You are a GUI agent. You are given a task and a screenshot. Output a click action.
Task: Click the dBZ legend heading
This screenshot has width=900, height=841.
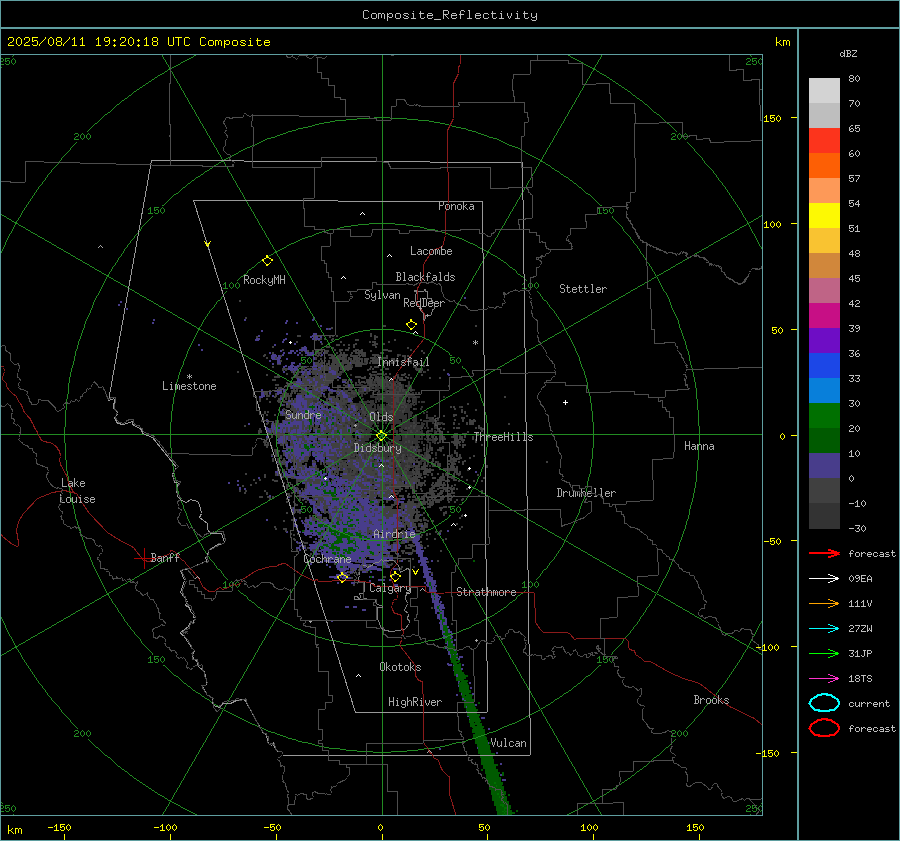[x=848, y=54]
